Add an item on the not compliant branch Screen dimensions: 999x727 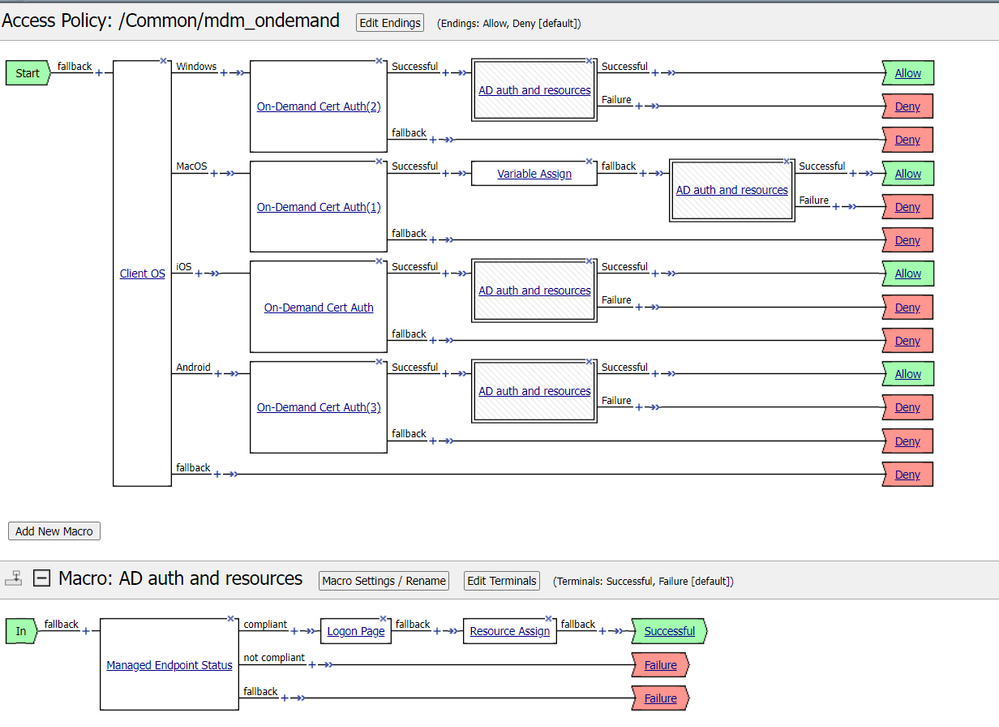[312, 665]
